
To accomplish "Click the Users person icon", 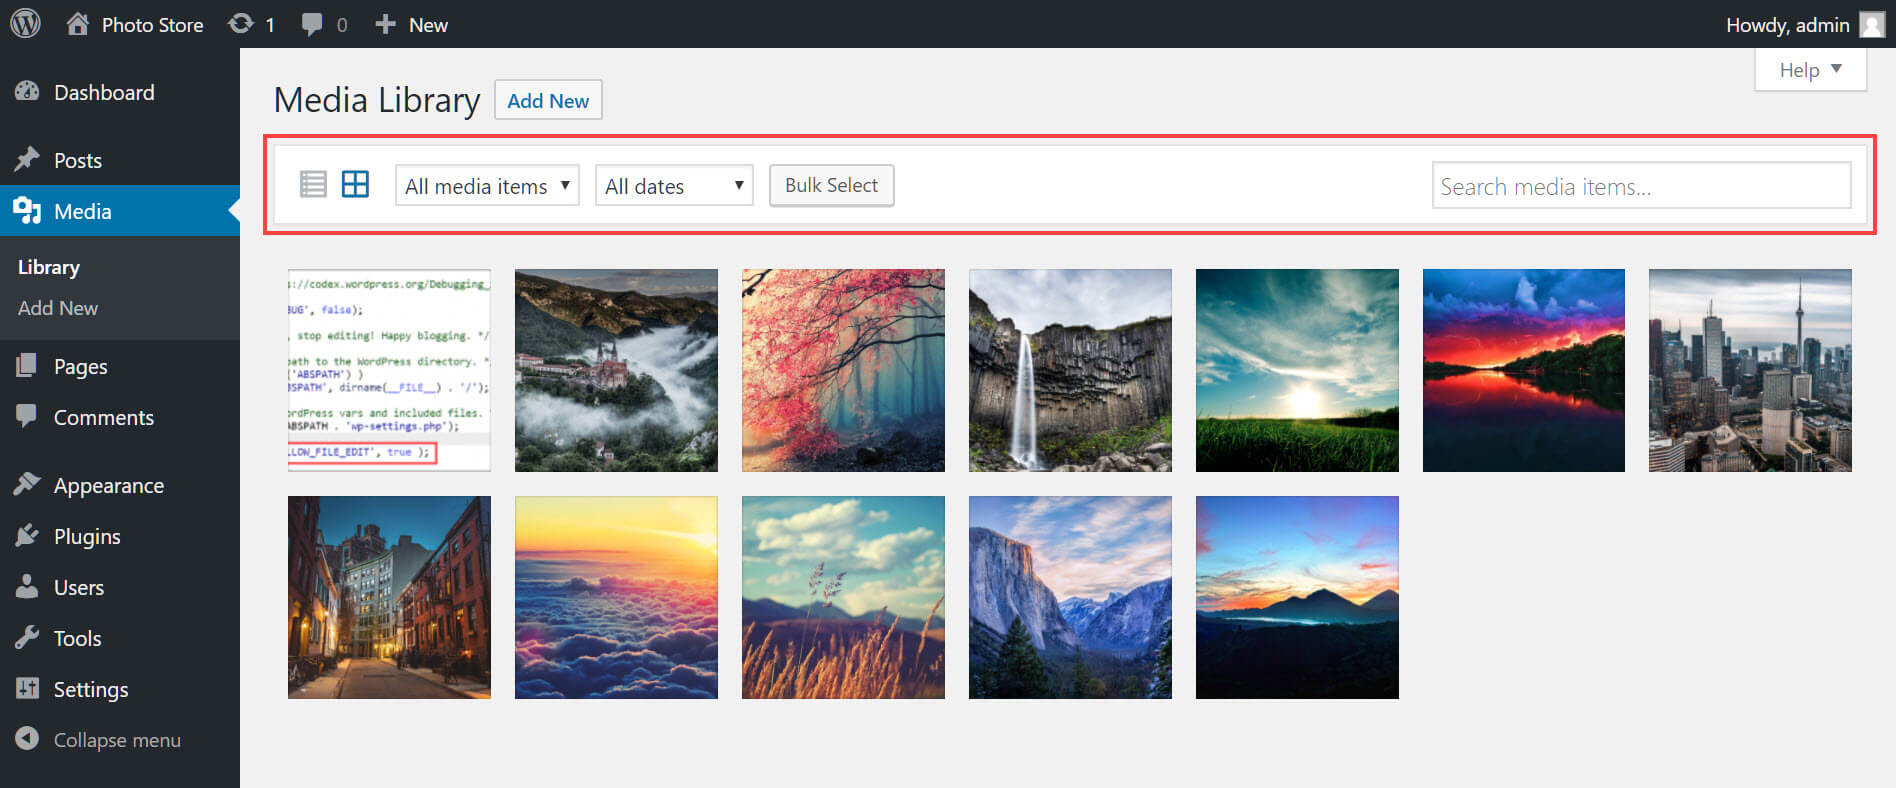I will (27, 586).
